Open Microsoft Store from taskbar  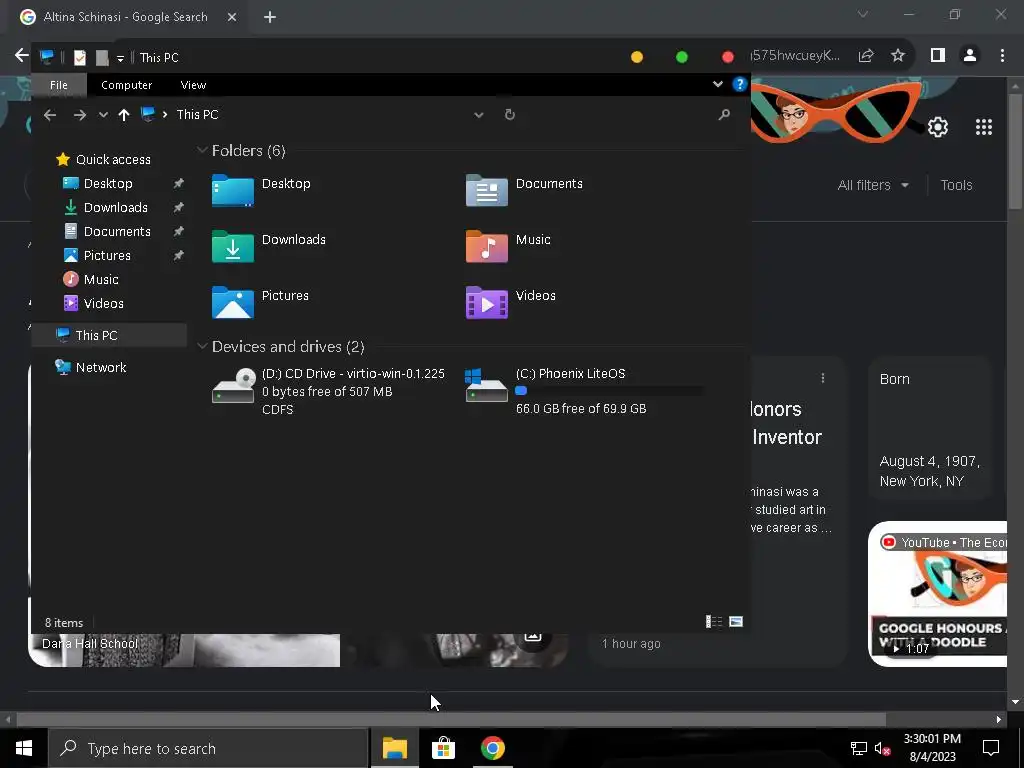443,748
